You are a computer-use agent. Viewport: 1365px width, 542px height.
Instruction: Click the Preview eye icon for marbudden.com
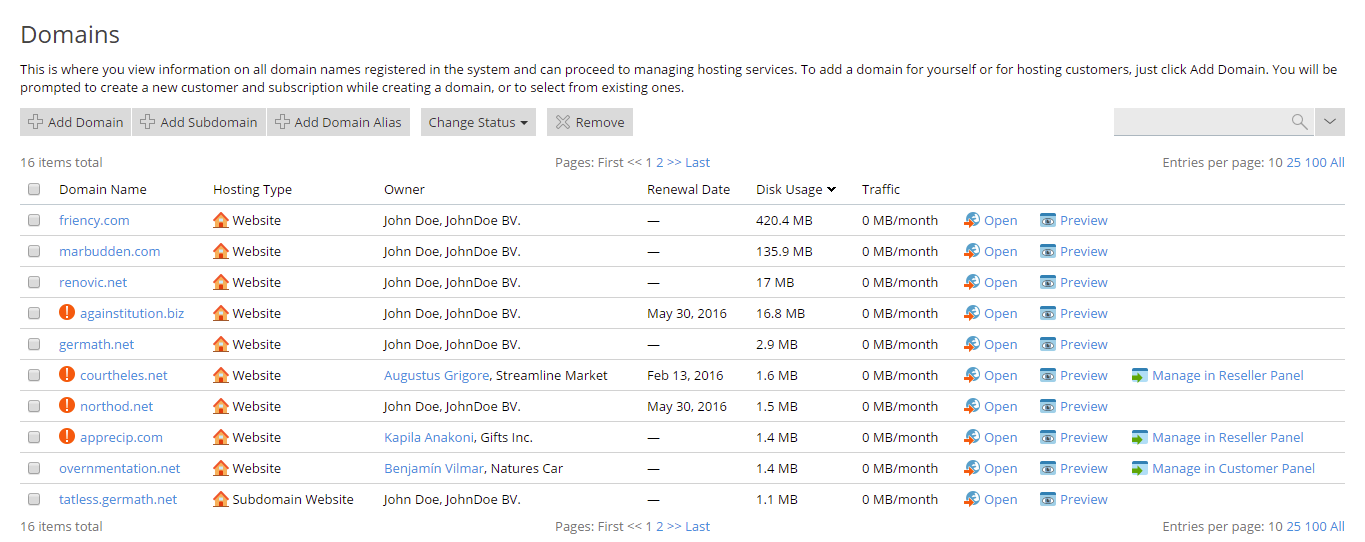(1048, 251)
